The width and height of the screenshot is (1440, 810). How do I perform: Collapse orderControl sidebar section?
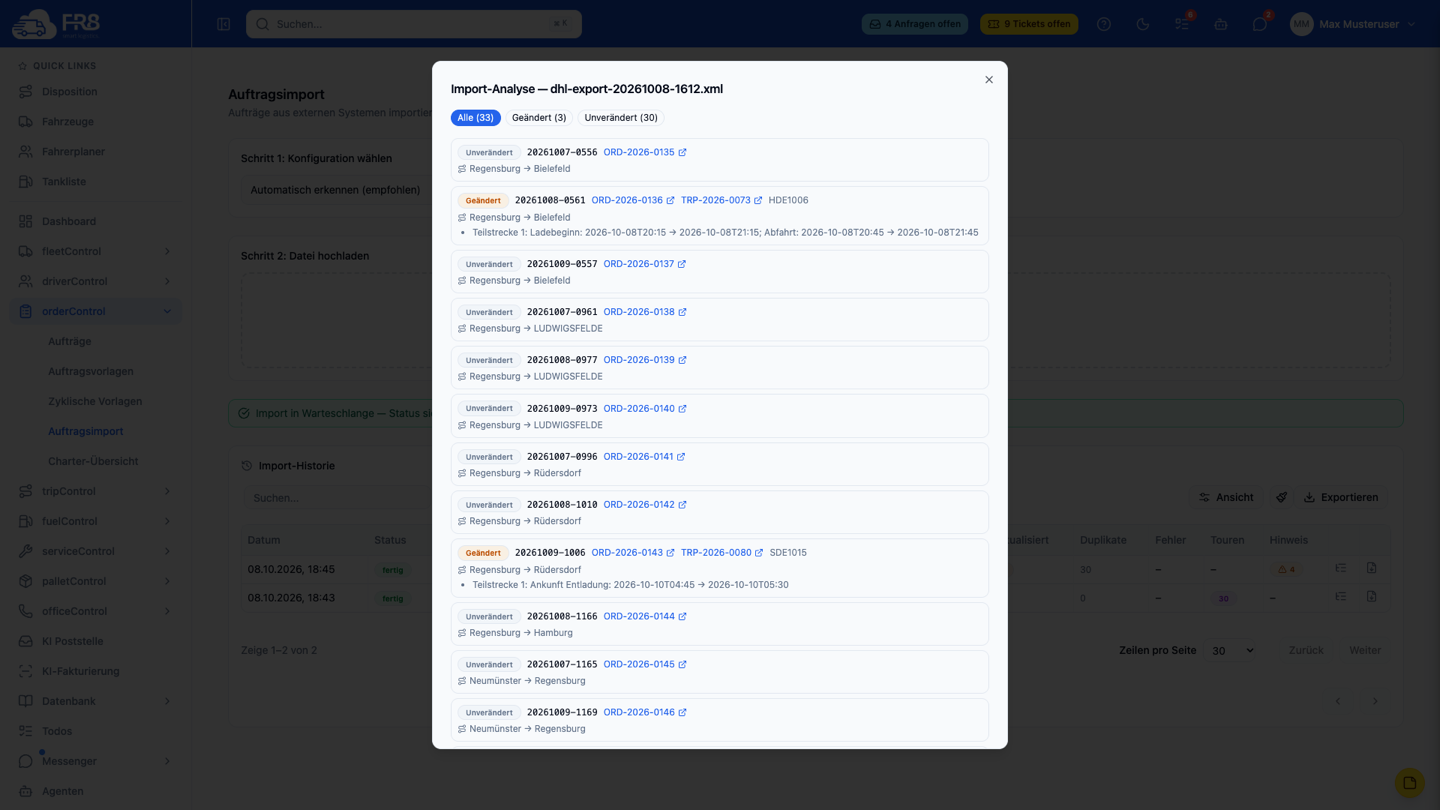(95, 311)
